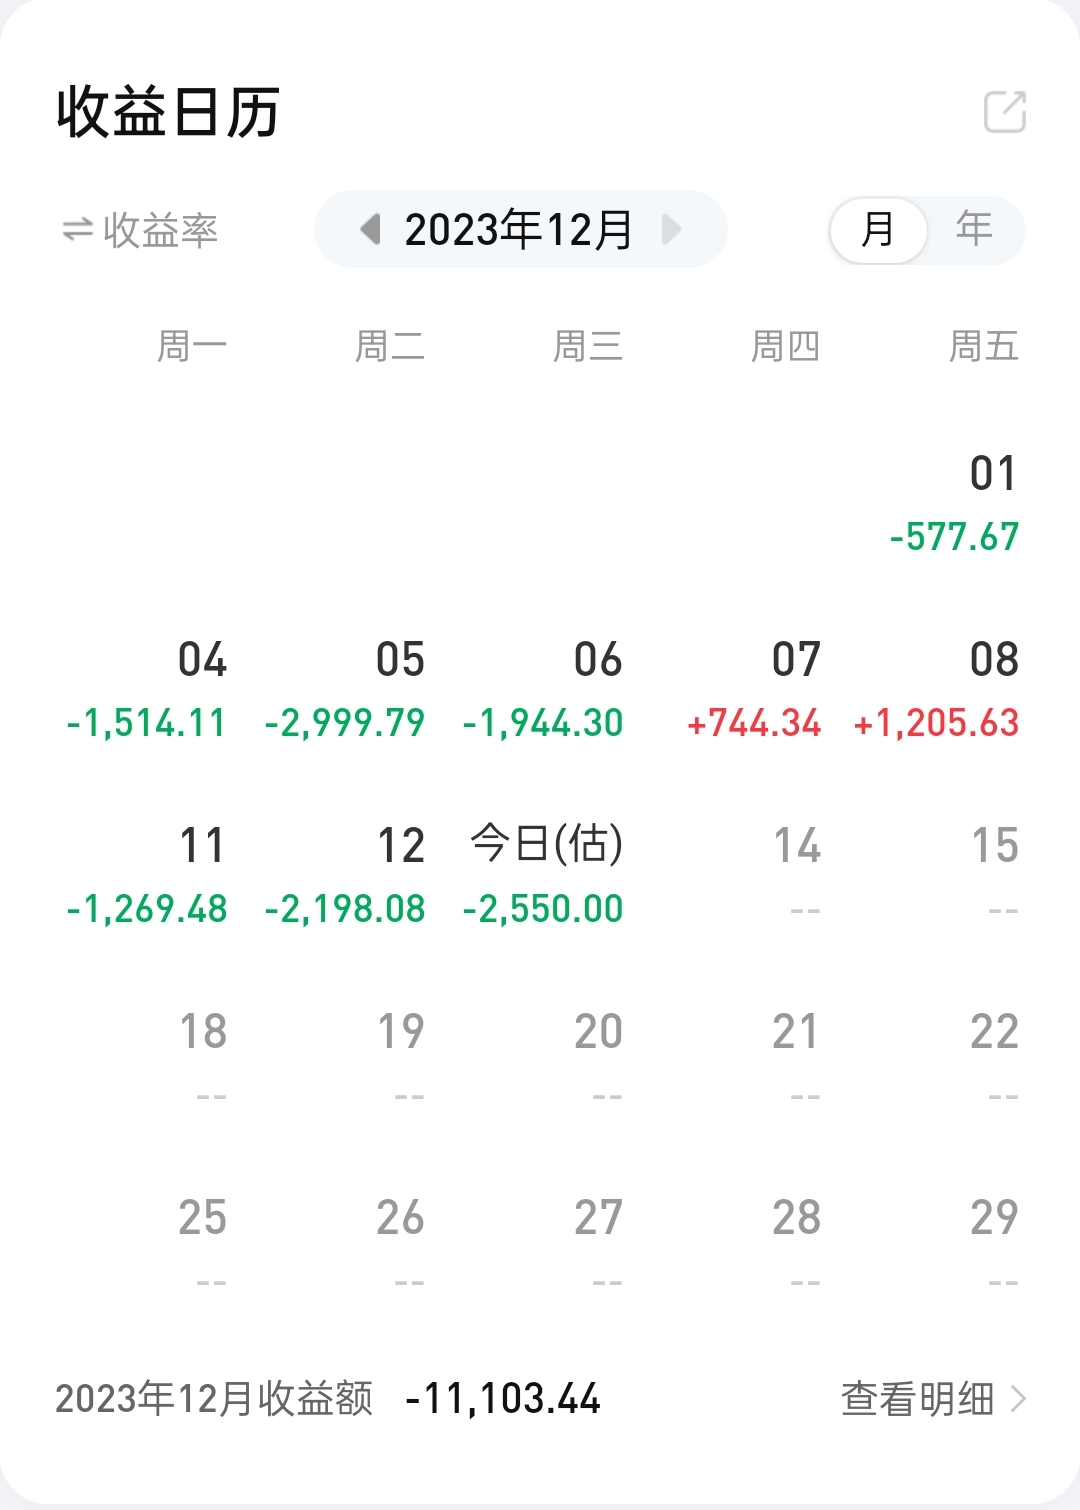The height and width of the screenshot is (1510, 1080).
Task: Open the 2023年12月 month selector
Action: [x=519, y=230]
